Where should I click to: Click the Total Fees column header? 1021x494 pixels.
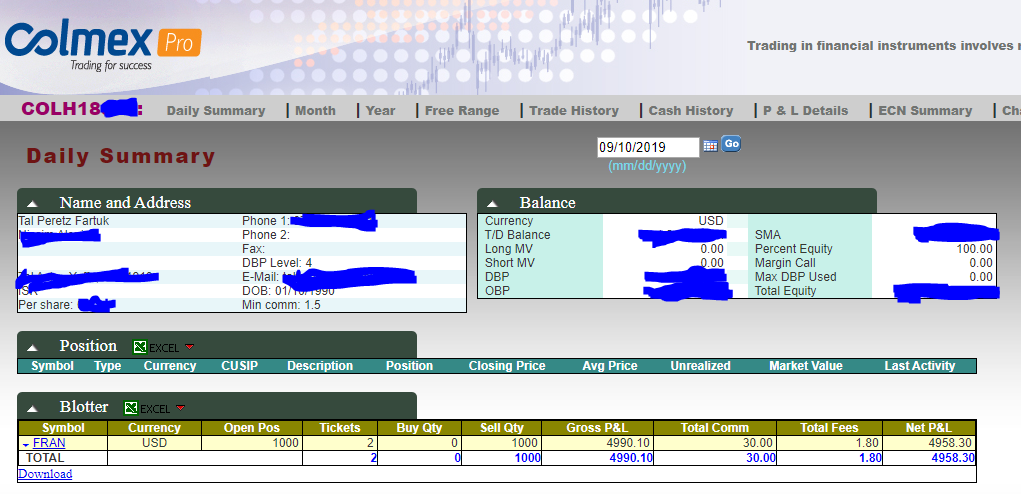coord(830,428)
